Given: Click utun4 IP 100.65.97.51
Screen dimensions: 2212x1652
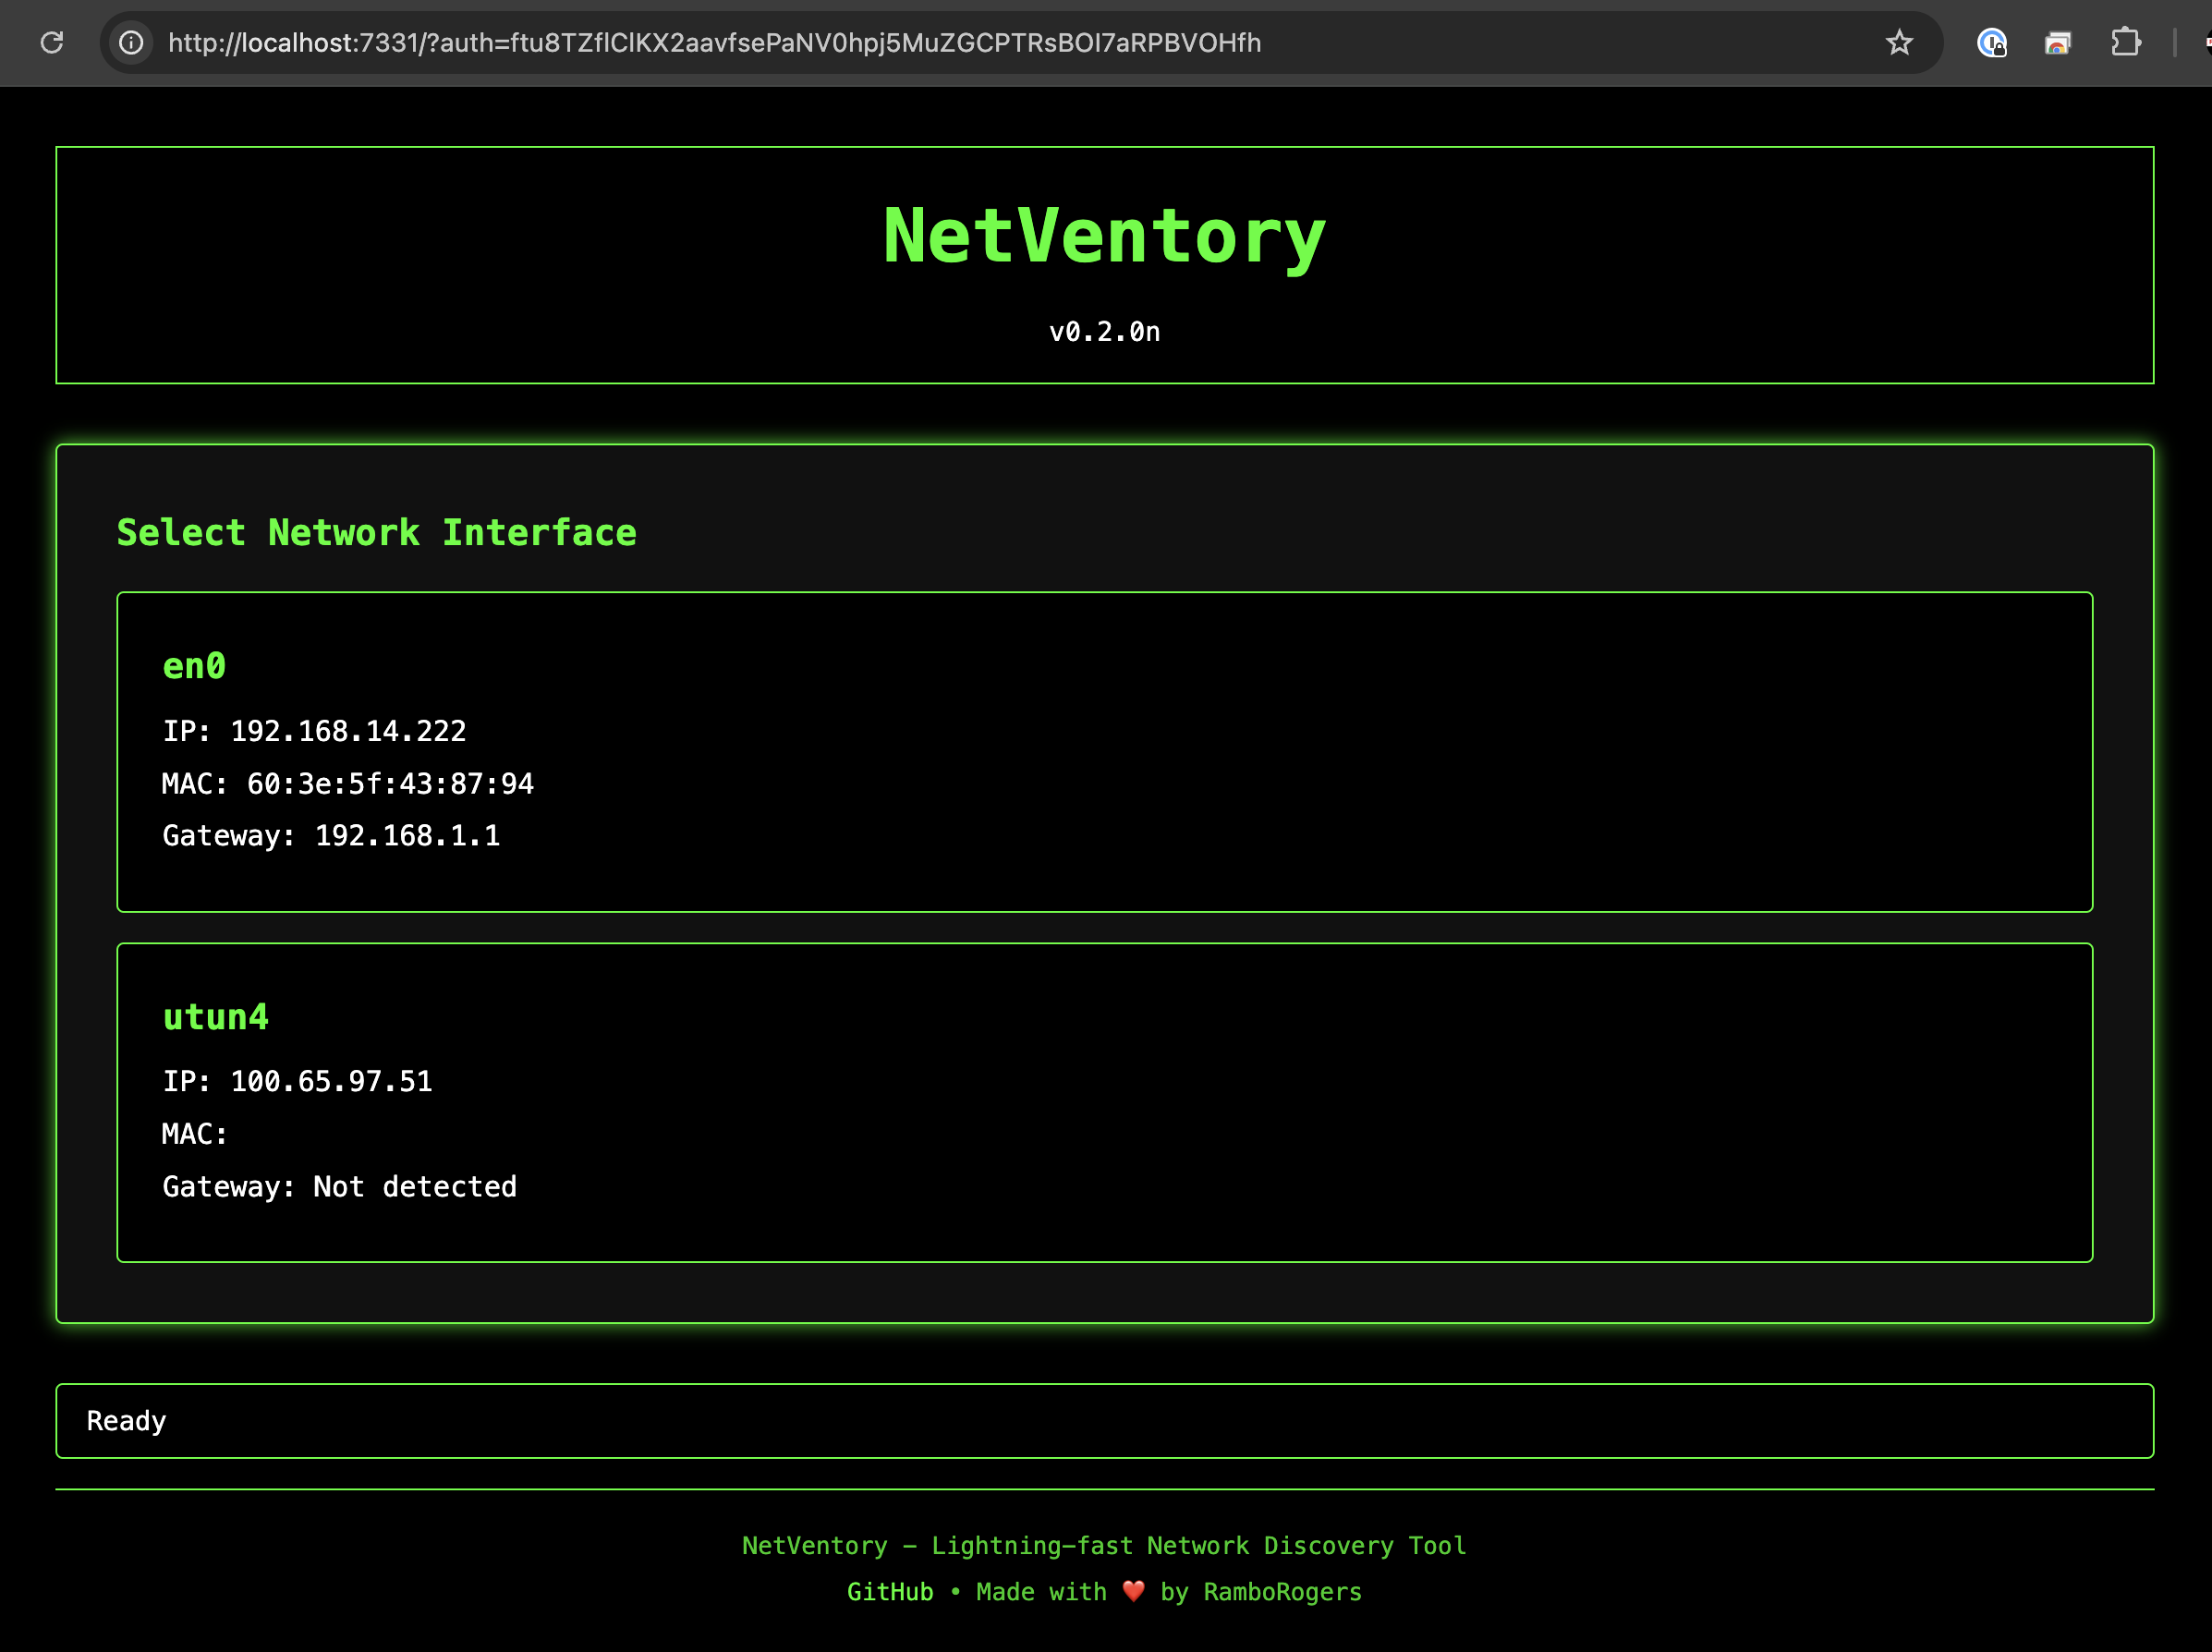Looking at the screenshot, I should click(x=297, y=1081).
